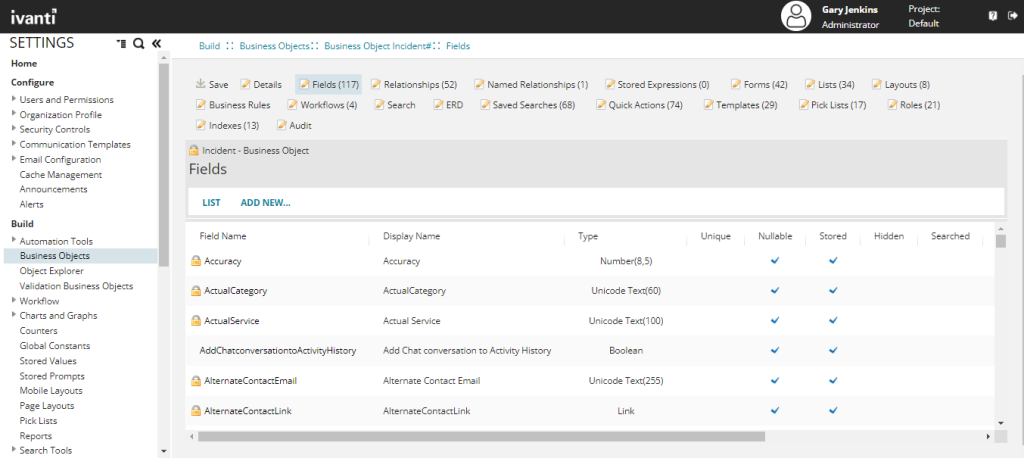The height and width of the screenshot is (474, 1024).
Task: Expand Organization Profile tree node
Action: tap(14, 114)
